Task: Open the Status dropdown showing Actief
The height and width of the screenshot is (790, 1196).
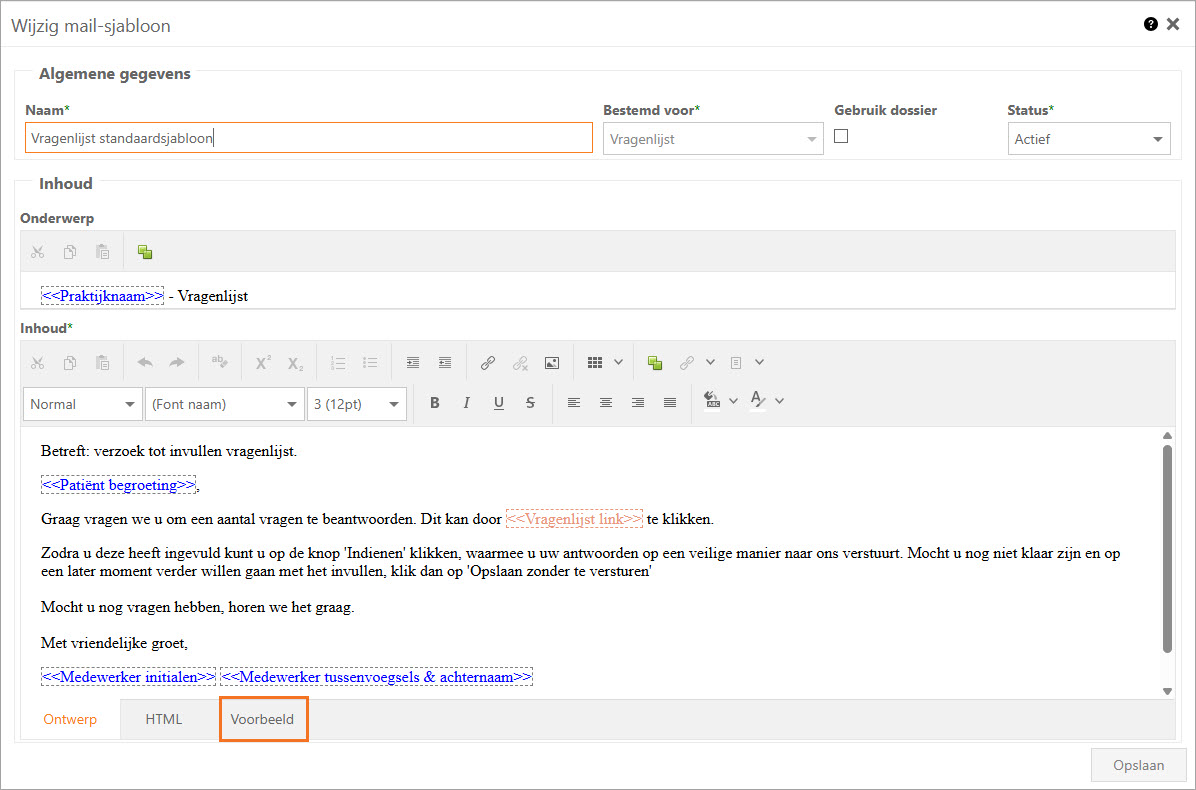Action: coord(1088,139)
